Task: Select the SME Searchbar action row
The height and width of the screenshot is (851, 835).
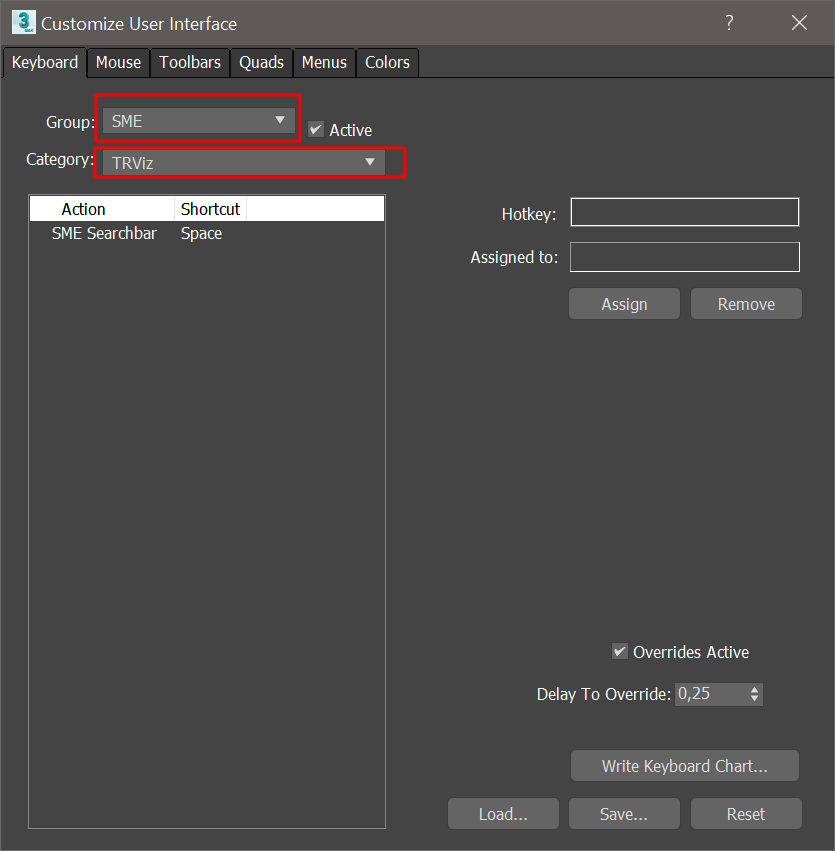Action: (x=207, y=233)
